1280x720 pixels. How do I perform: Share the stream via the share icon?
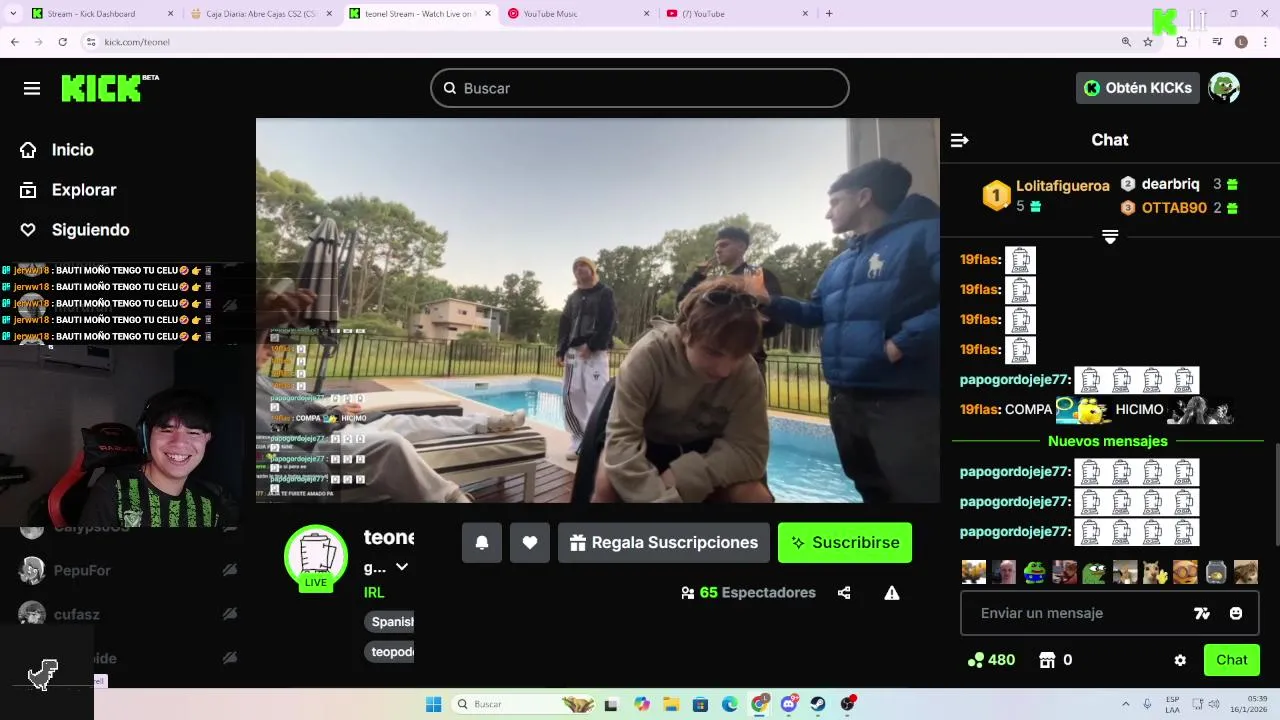tap(844, 593)
